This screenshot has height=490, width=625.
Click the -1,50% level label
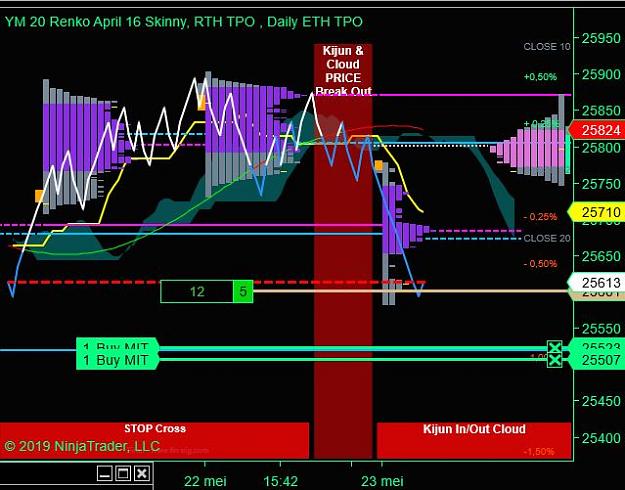point(539,451)
